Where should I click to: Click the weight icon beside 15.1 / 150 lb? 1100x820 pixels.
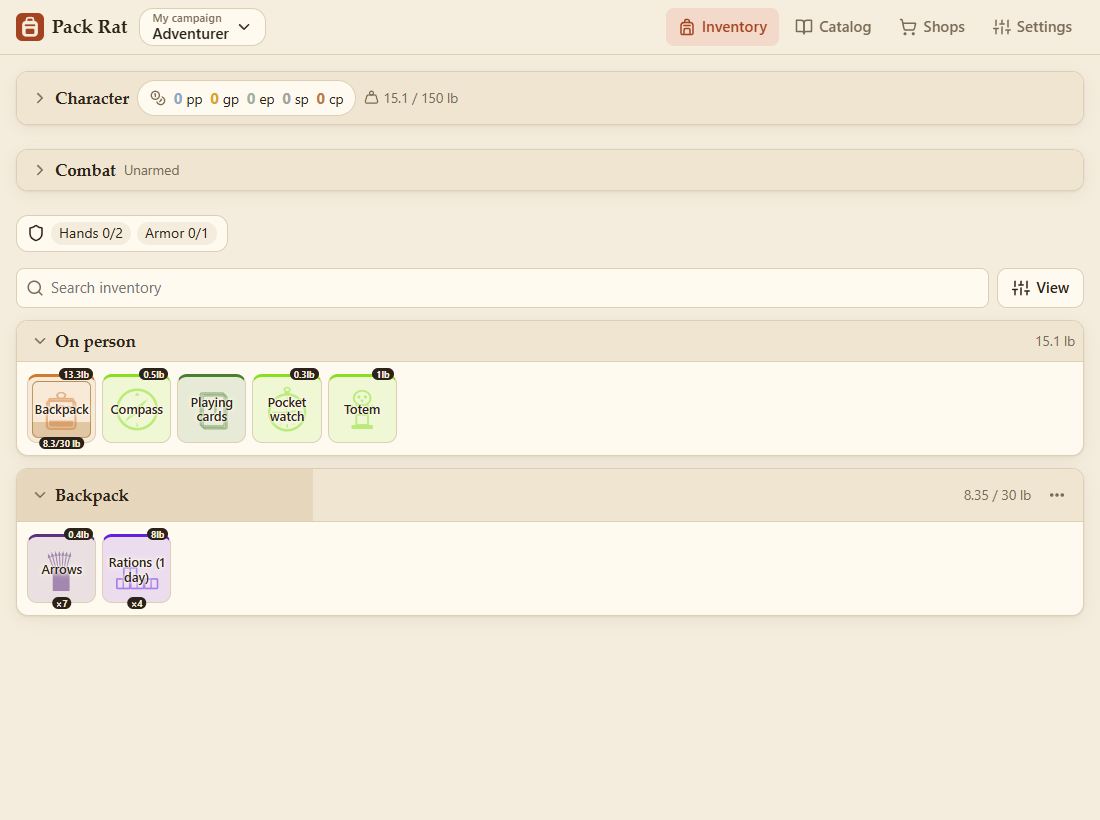tap(371, 98)
